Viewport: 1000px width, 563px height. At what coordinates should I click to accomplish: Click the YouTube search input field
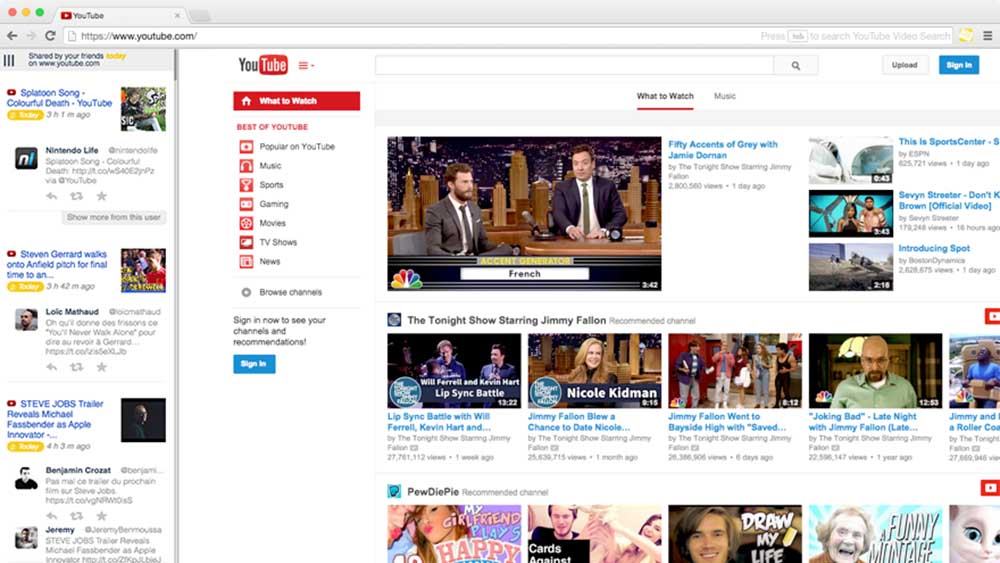(574, 65)
